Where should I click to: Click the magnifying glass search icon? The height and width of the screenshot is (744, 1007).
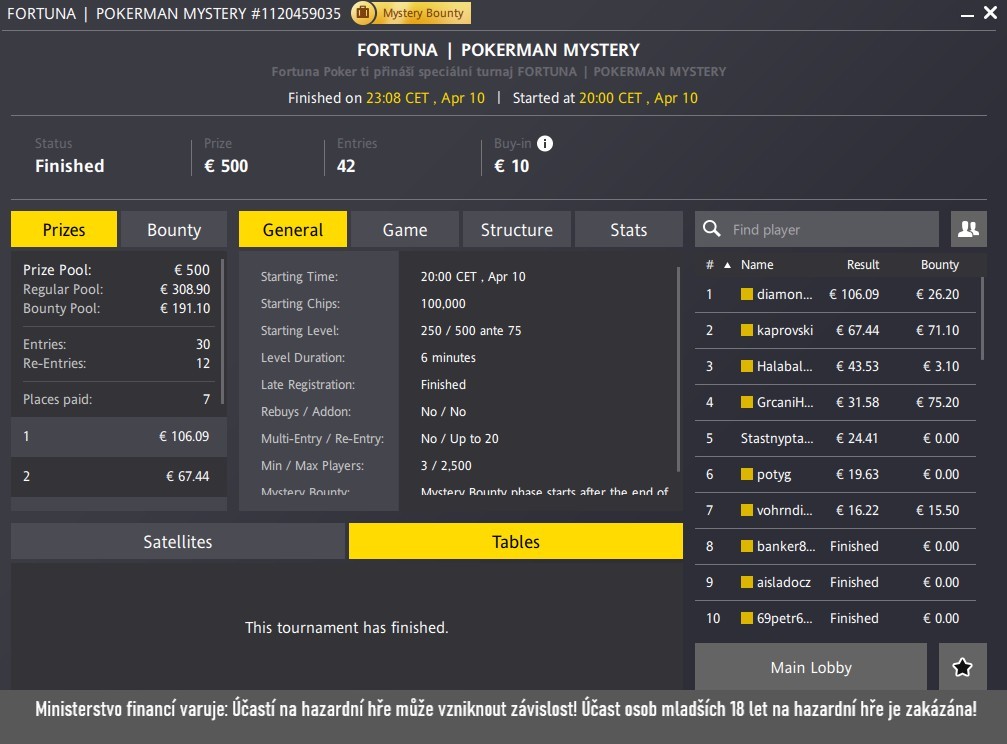[712, 229]
